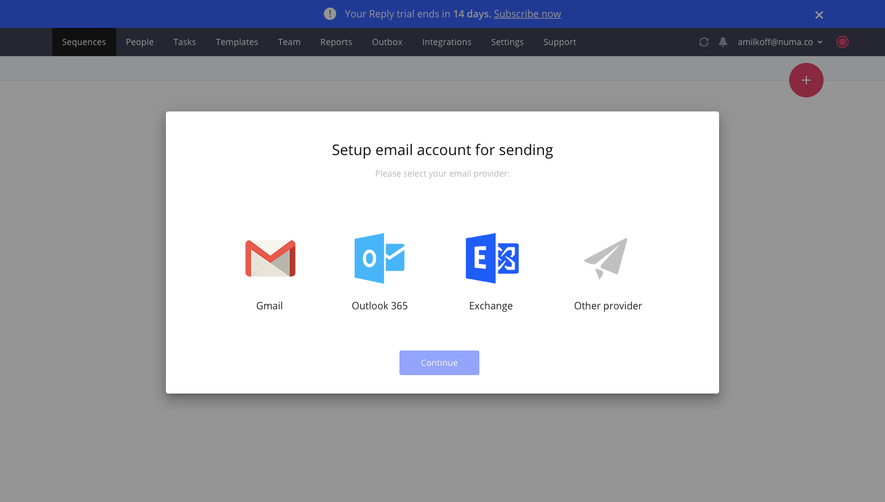885x502 pixels.
Task: Select the Outlook 365 provider icon
Action: [x=379, y=258]
